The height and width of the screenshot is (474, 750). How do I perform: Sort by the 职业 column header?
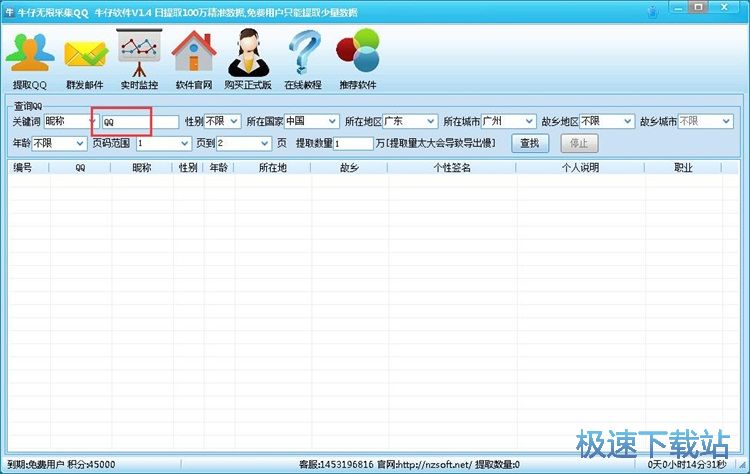(x=683, y=167)
